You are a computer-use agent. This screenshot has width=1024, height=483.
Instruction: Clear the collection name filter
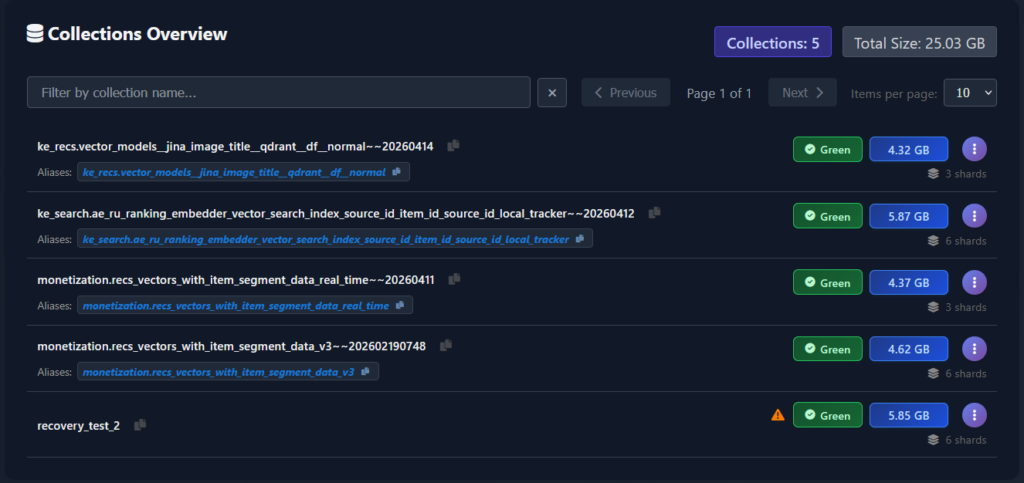552,93
